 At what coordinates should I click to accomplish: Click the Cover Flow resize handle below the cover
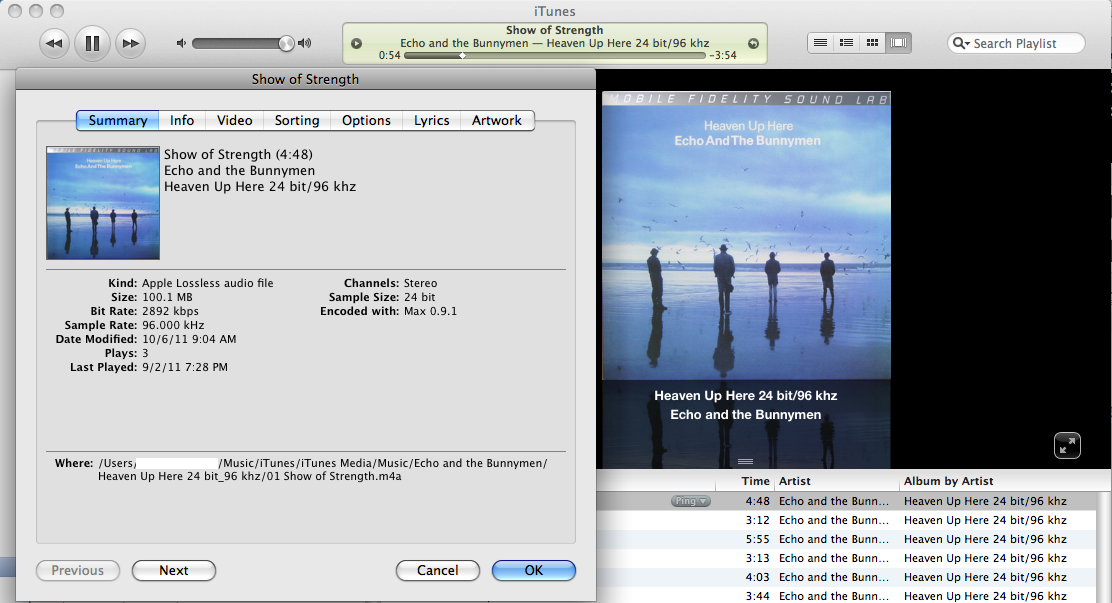click(745, 461)
